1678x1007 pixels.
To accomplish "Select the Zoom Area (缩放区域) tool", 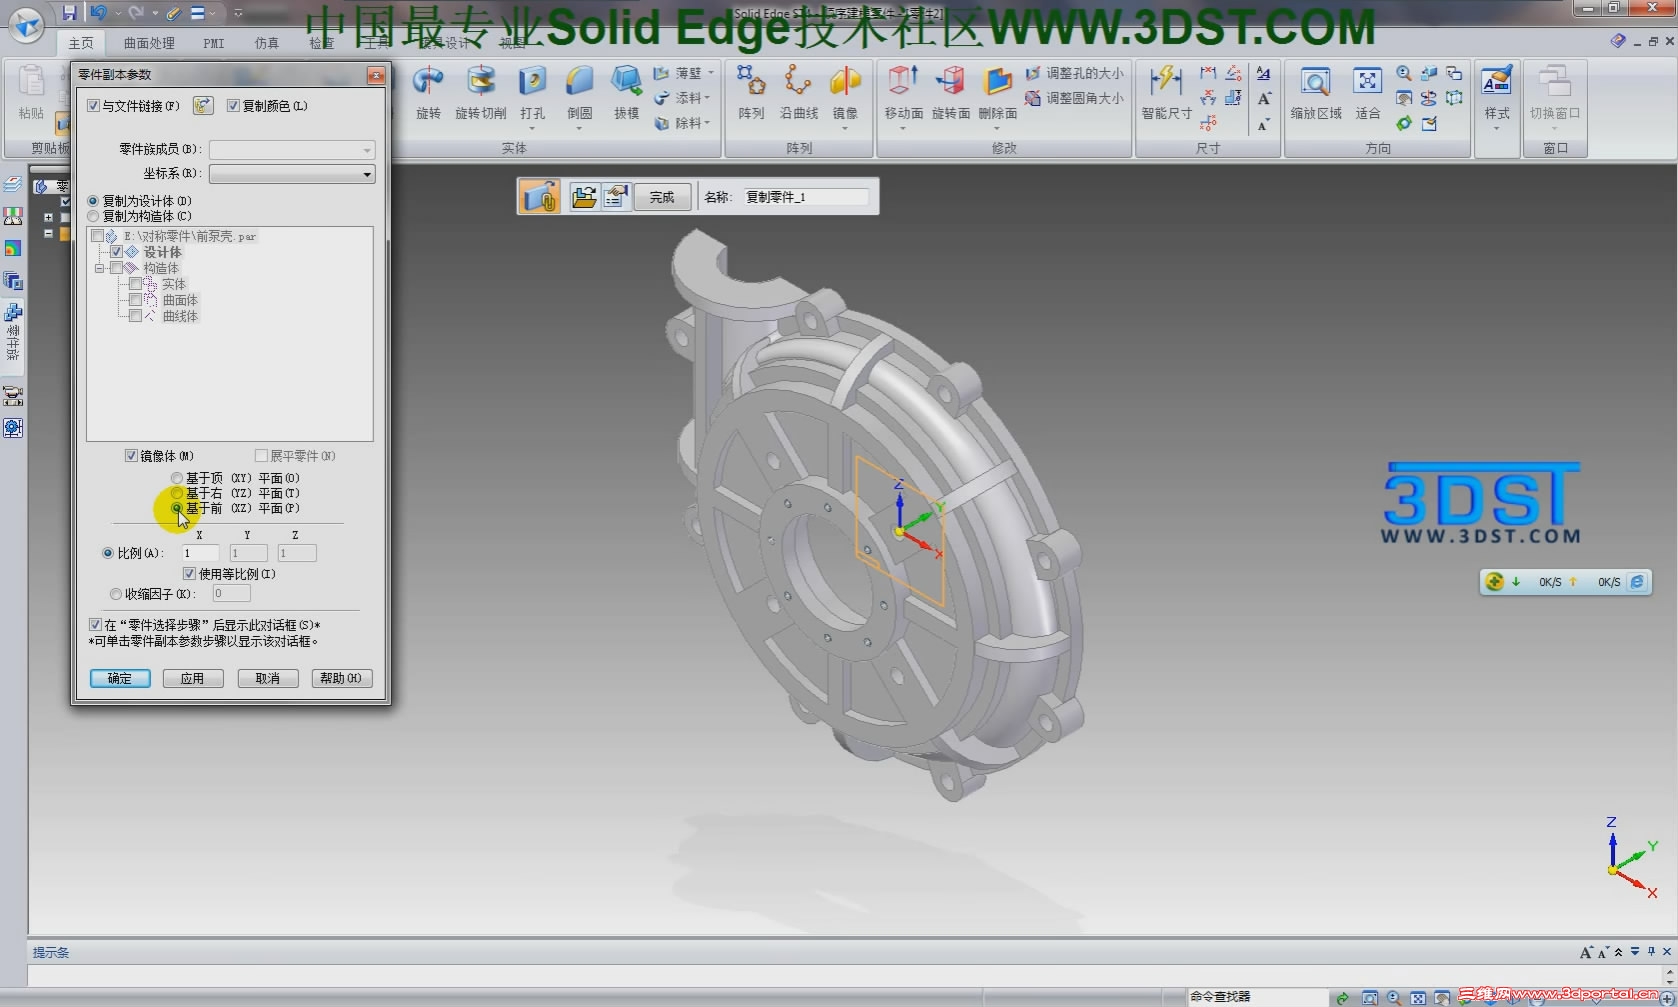I will tap(1316, 94).
